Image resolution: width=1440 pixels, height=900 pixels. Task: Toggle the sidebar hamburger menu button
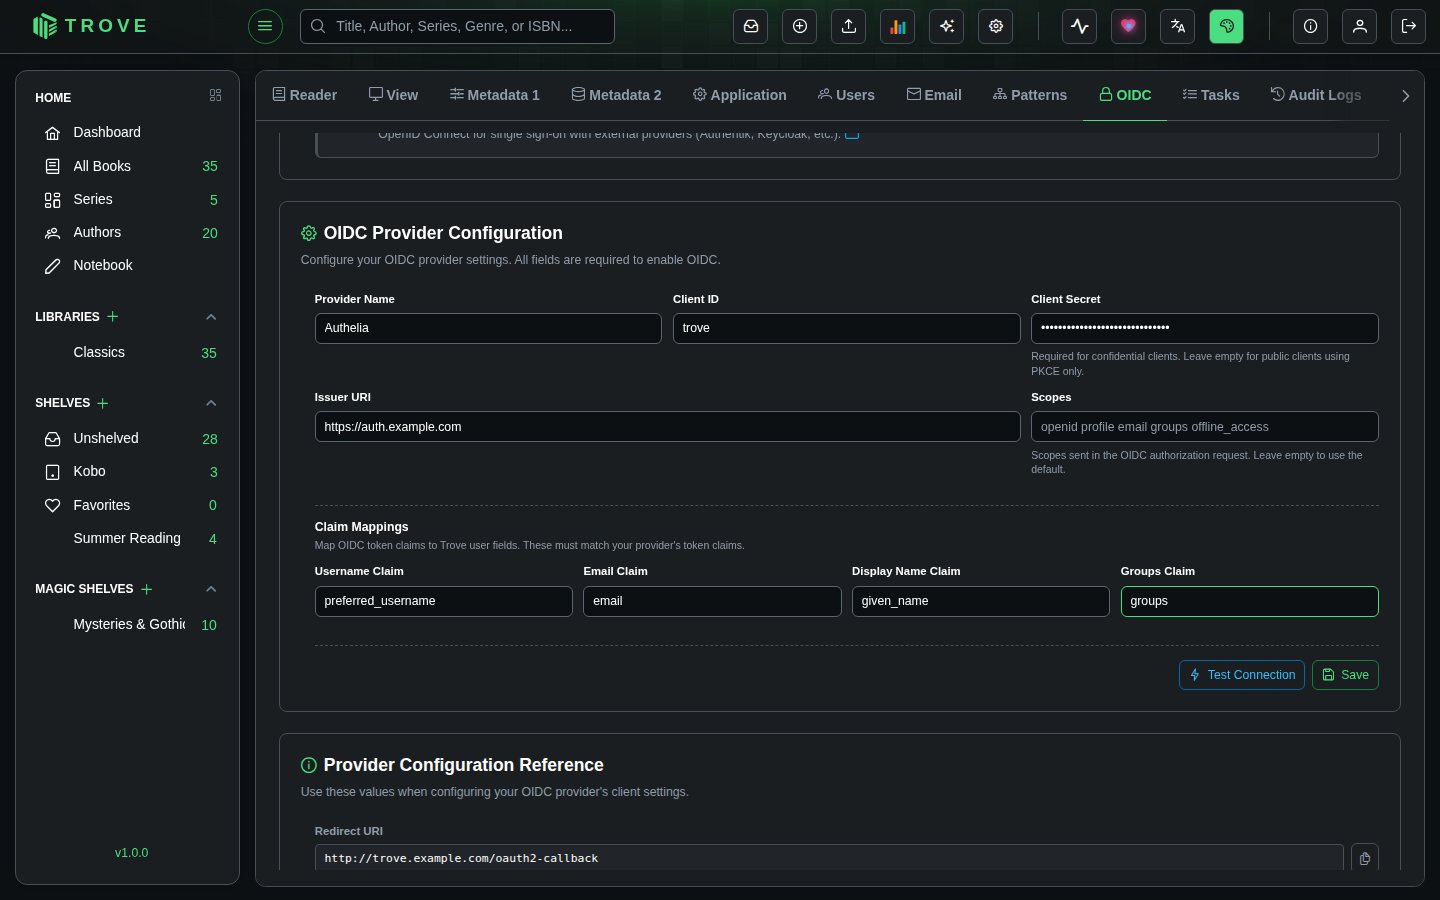point(265,26)
